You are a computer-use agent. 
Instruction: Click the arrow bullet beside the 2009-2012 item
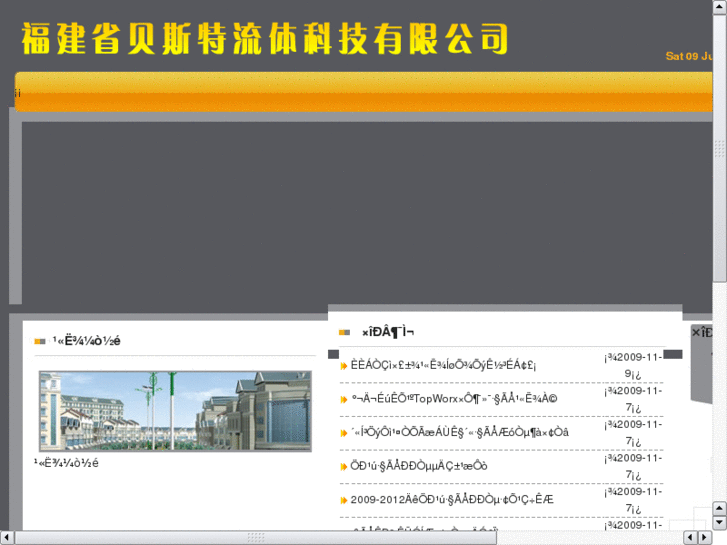coord(344,500)
